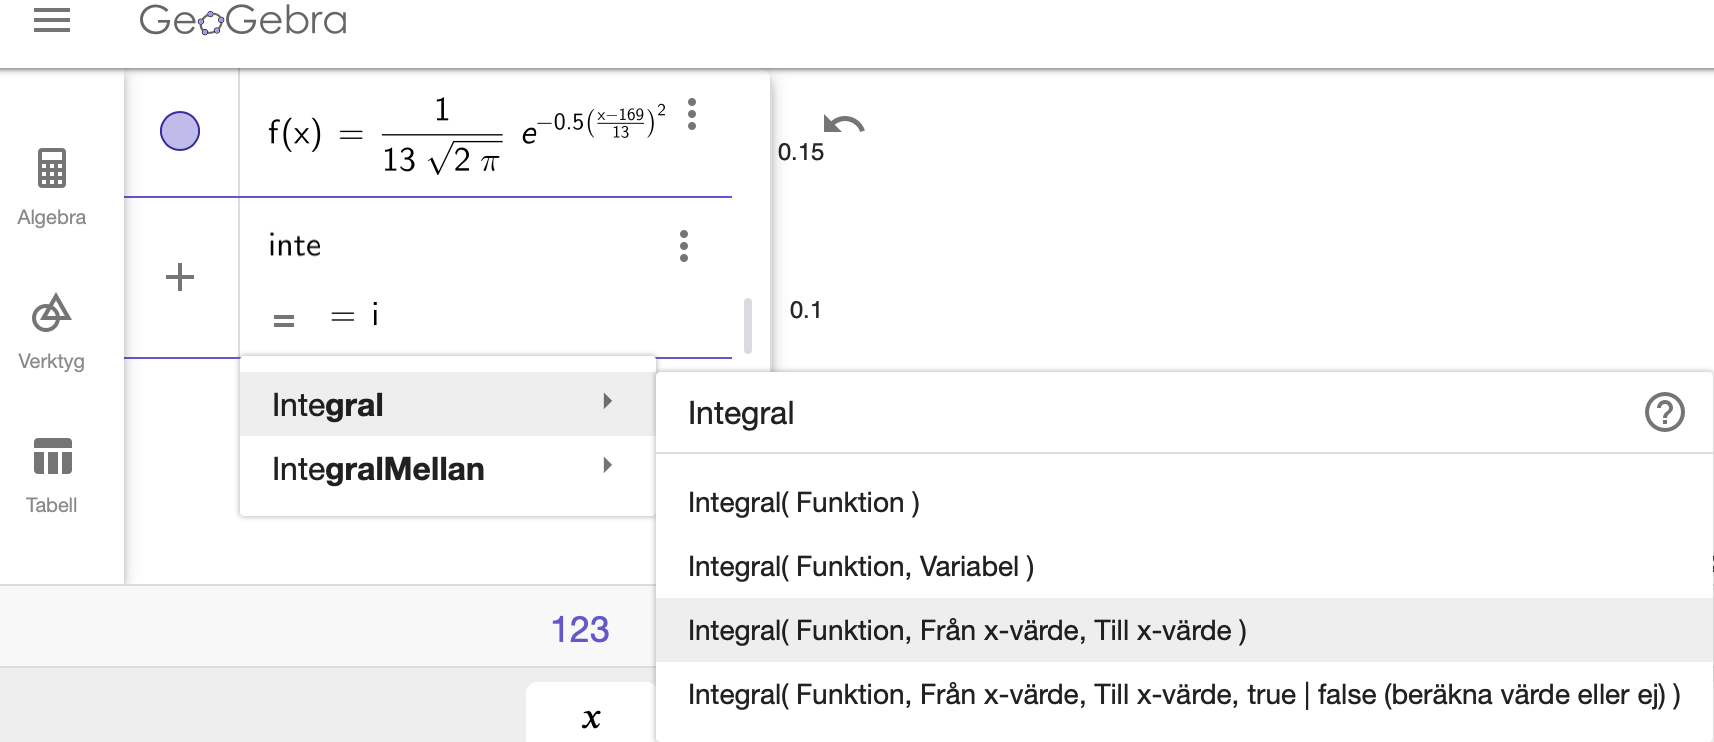Click the GeoGebra logo
Image resolution: width=1714 pixels, height=742 pixels.
(243, 20)
